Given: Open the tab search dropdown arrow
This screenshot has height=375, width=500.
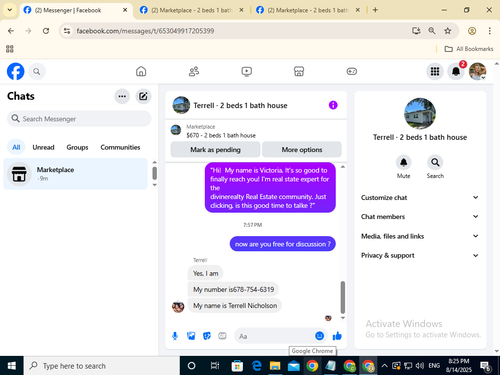Looking at the screenshot, I should click(x=10, y=10).
